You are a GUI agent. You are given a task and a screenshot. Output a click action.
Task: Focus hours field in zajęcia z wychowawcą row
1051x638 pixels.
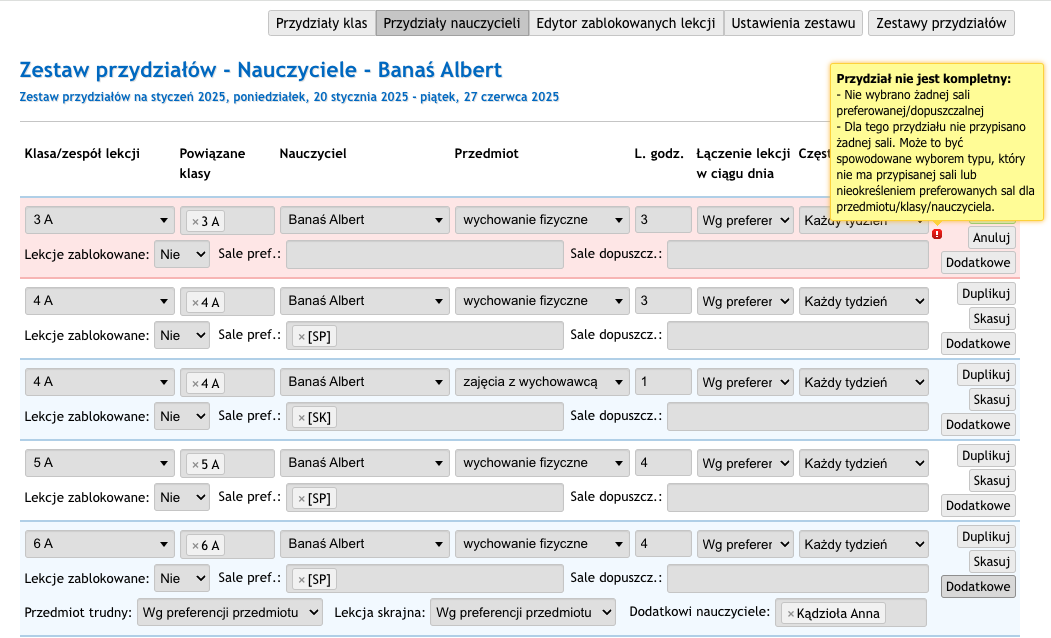coord(663,382)
